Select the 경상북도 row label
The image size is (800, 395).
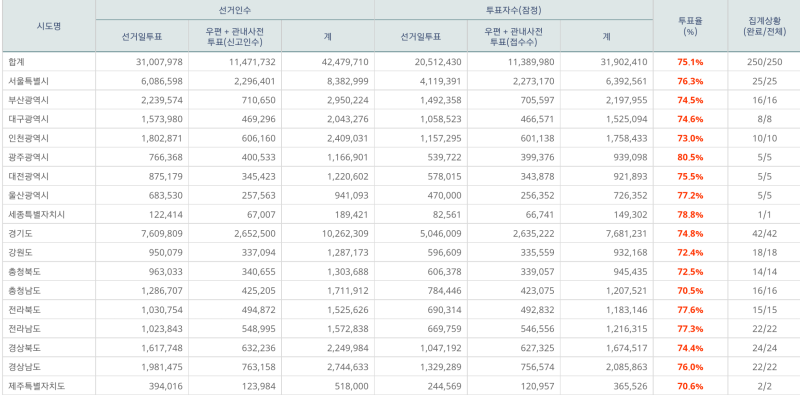[24, 348]
